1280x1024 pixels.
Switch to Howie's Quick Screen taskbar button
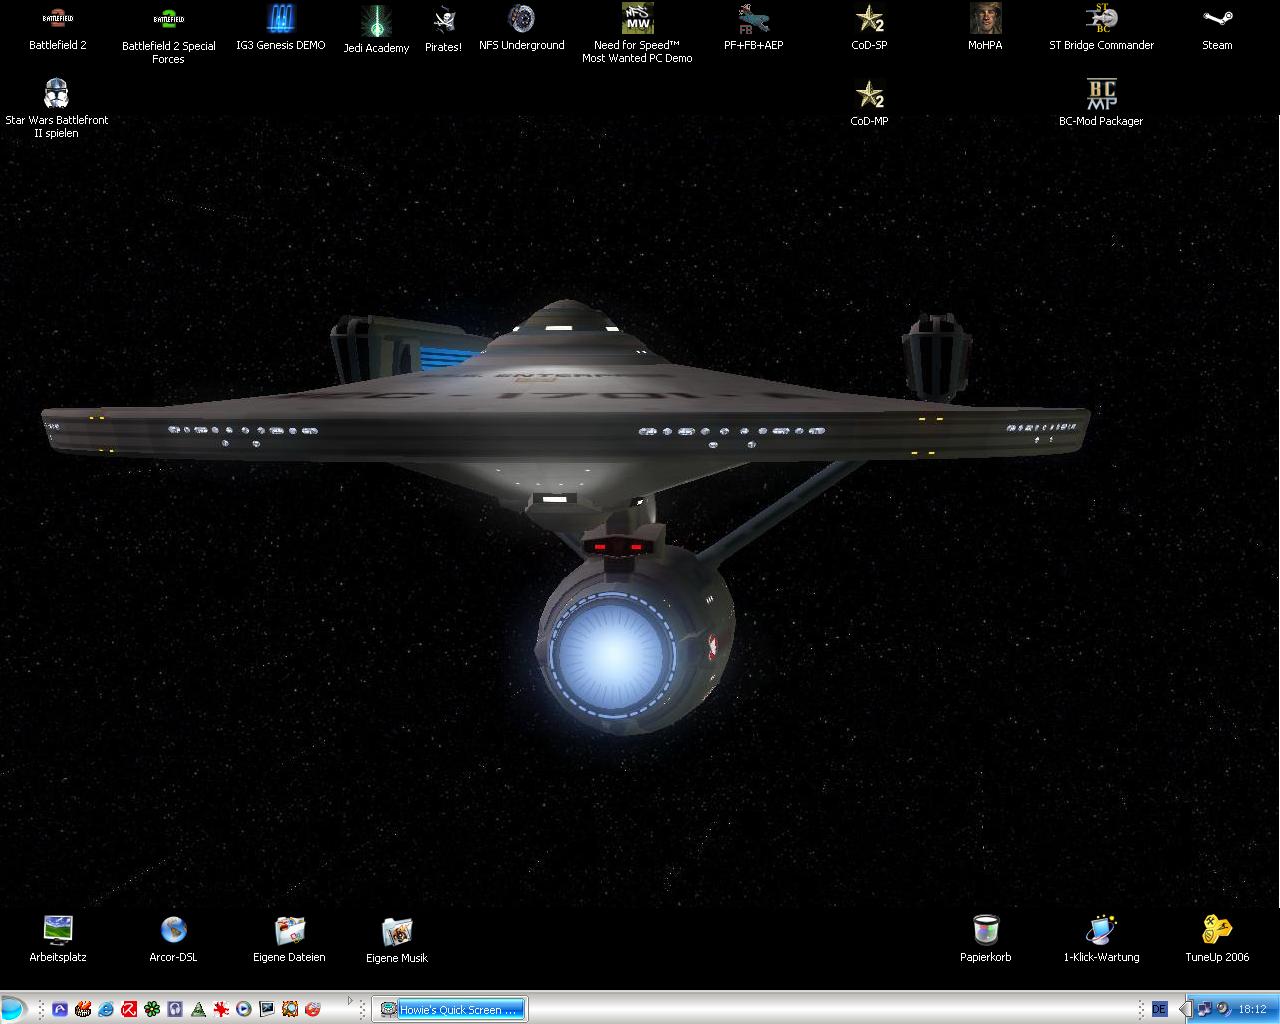tap(449, 1009)
